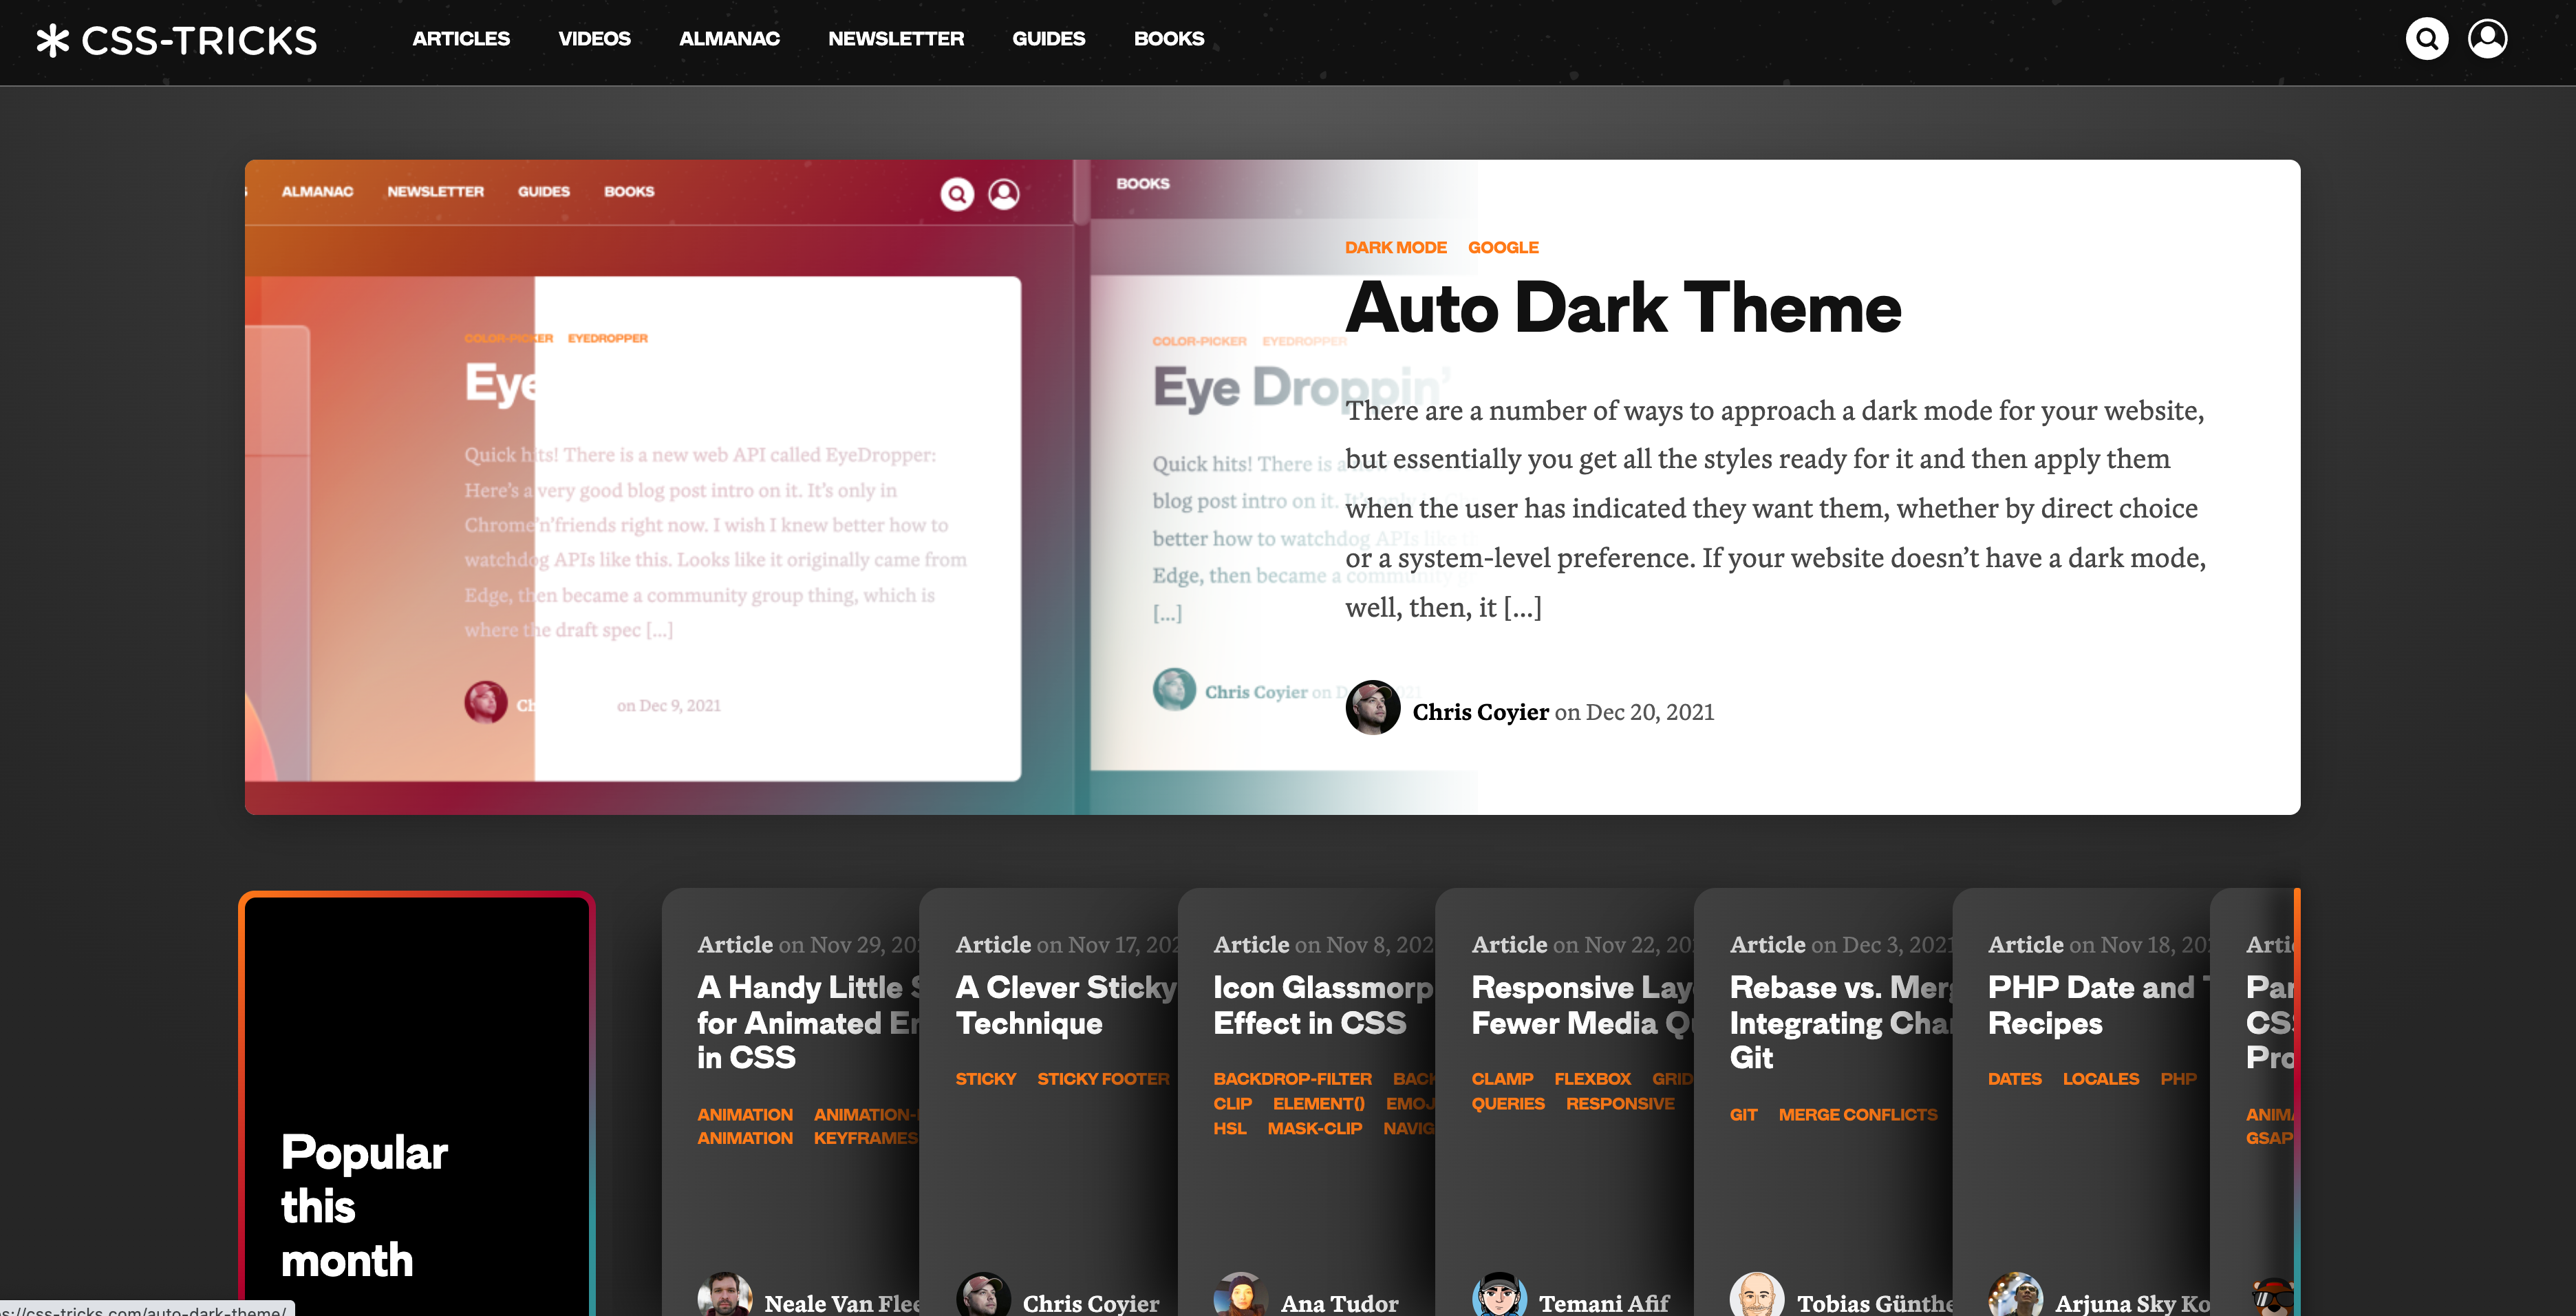Go to the Newsletter page
2576x1316 pixels.
[895, 39]
